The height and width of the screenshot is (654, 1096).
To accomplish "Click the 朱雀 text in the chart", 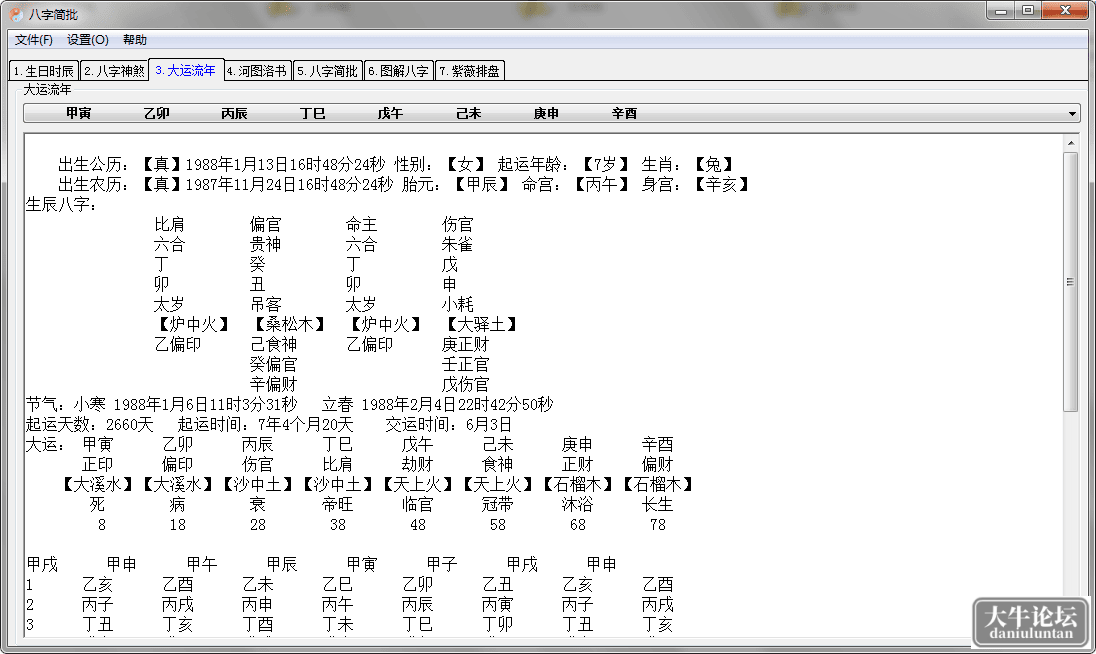I will pos(458,245).
